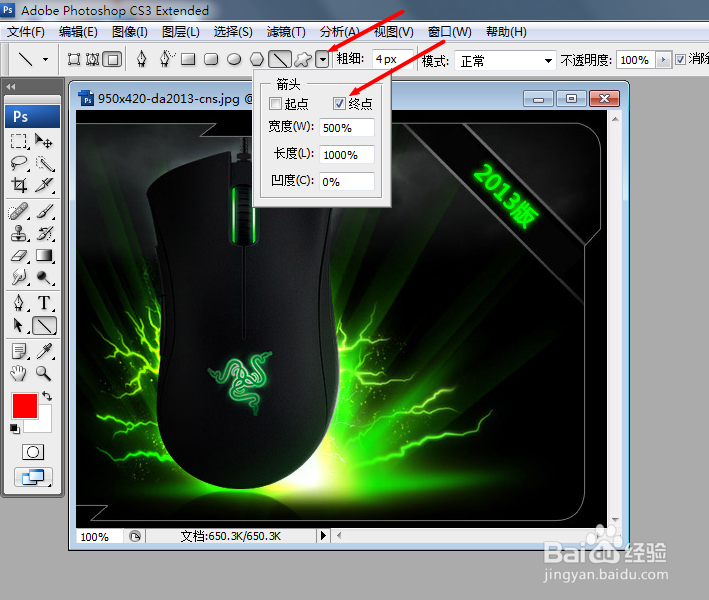Edit the 长度(L) arrow length field
This screenshot has height=600, width=709.
point(347,155)
